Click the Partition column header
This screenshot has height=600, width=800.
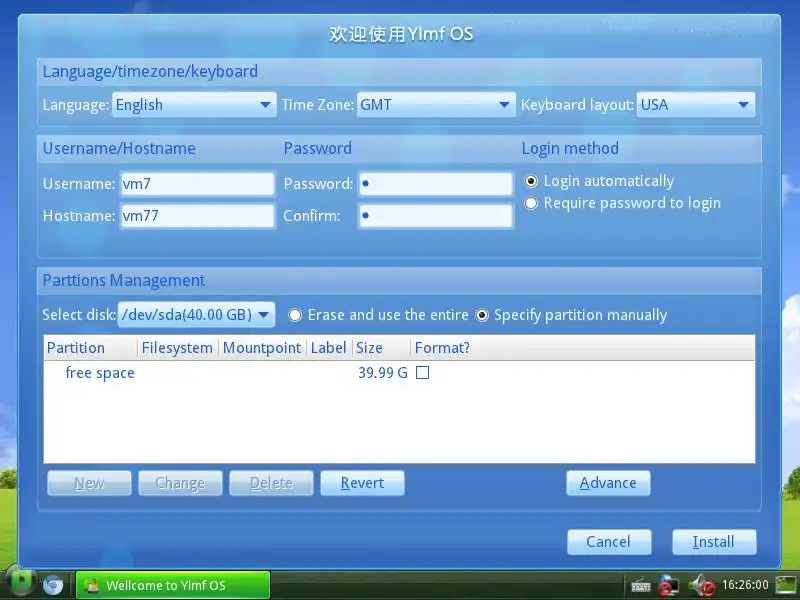91,348
